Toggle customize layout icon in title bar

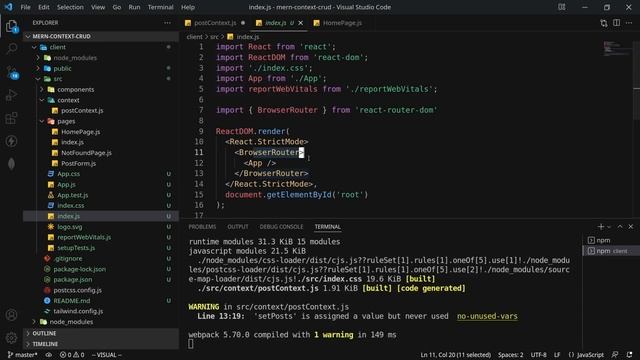(x=562, y=7)
